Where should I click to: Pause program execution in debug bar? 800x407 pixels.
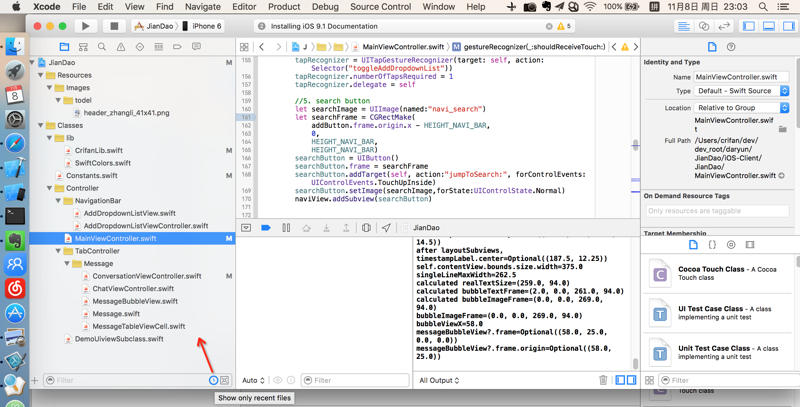pyautogui.click(x=286, y=227)
